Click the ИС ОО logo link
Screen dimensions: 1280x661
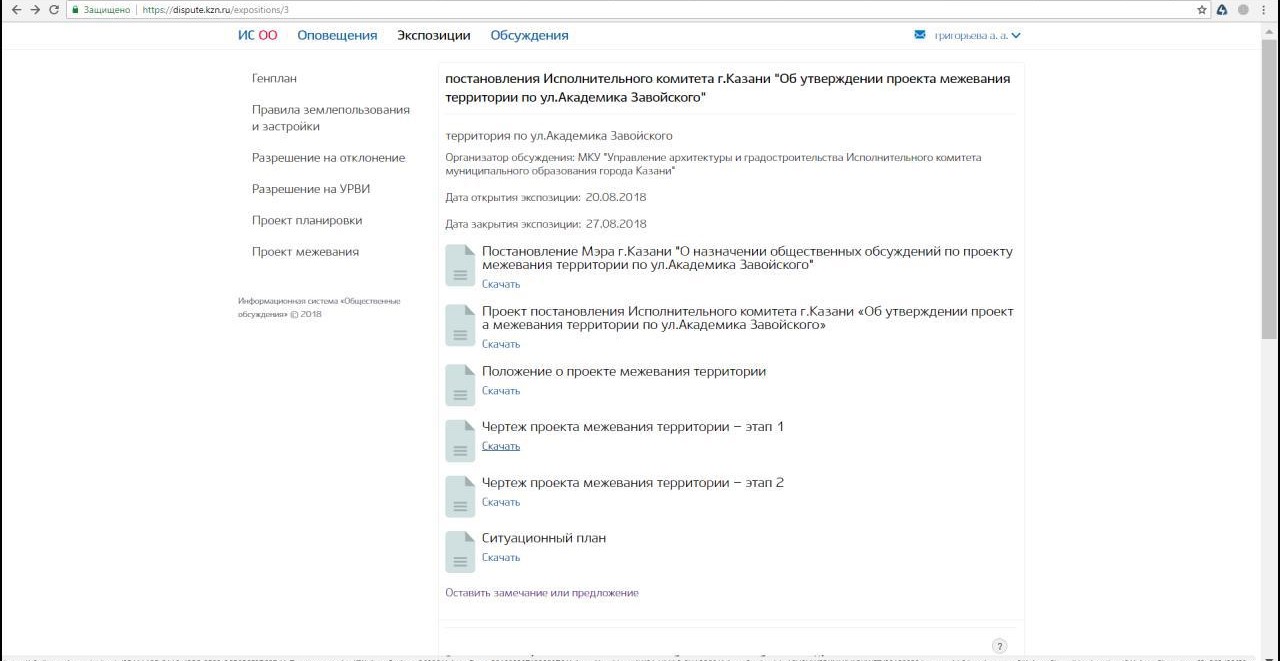click(x=257, y=35)
